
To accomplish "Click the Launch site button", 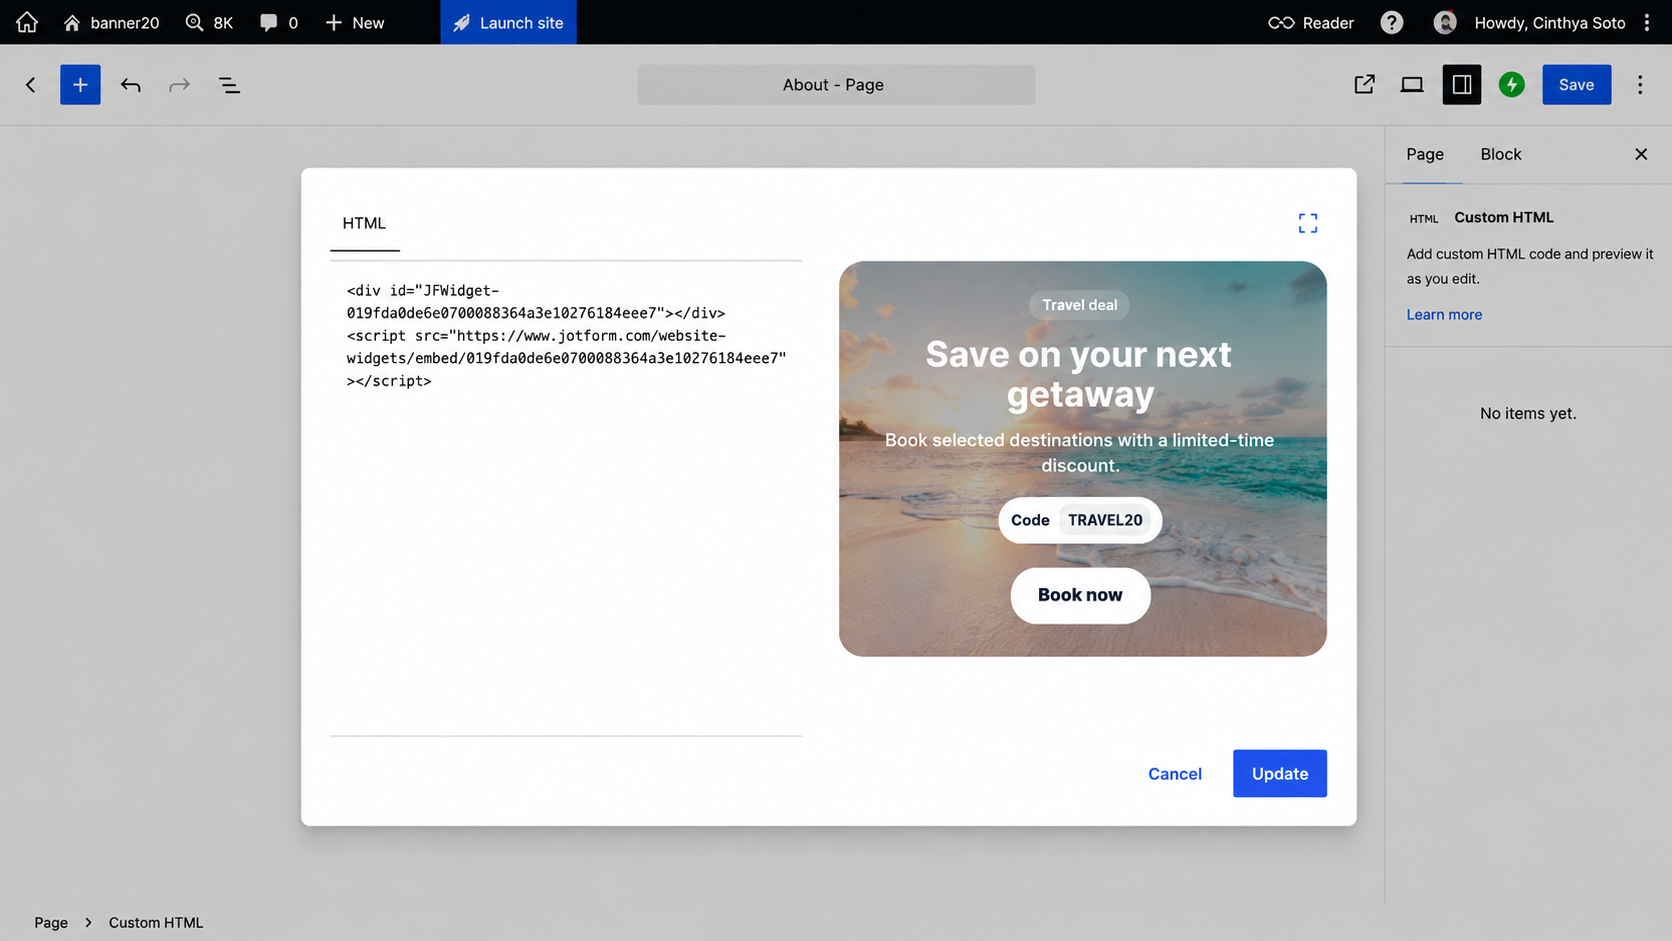I will 508,22.
